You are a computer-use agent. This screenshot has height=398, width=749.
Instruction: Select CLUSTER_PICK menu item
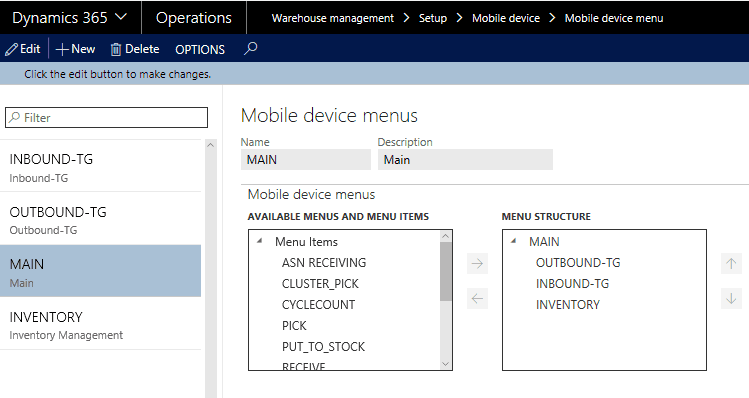[320, 284]
